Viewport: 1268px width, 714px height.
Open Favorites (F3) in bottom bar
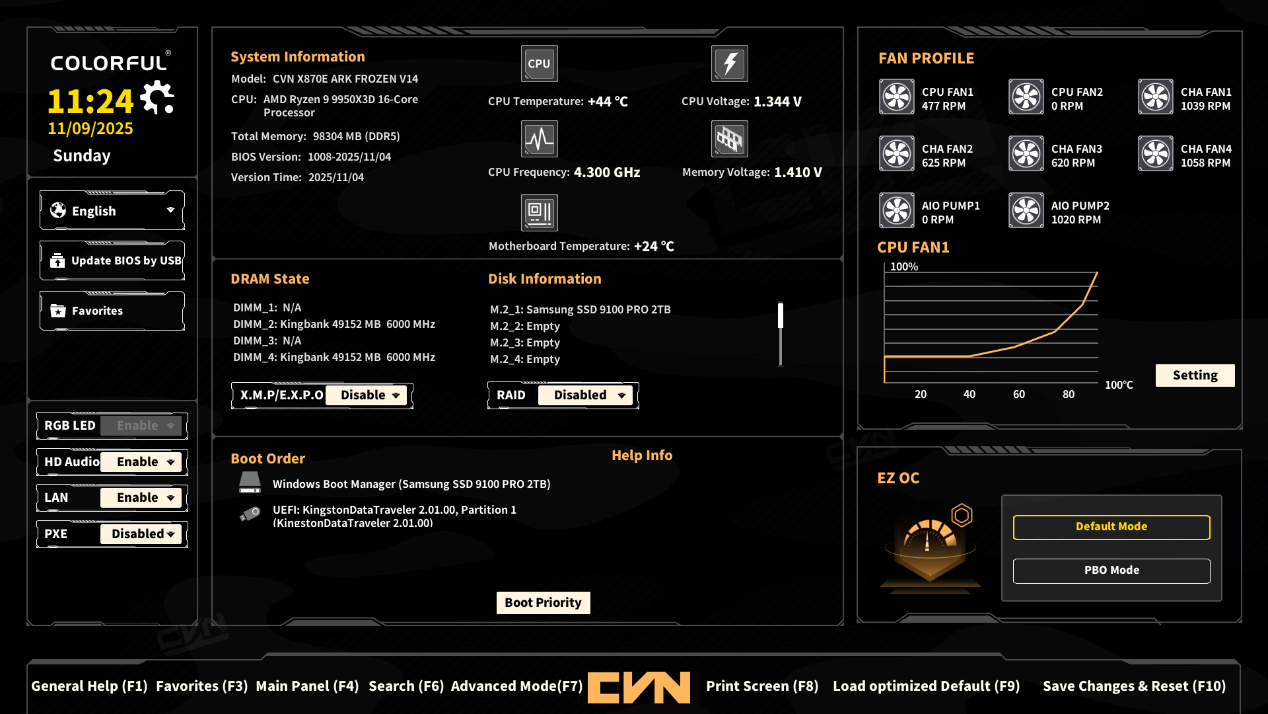click(202, 686)
